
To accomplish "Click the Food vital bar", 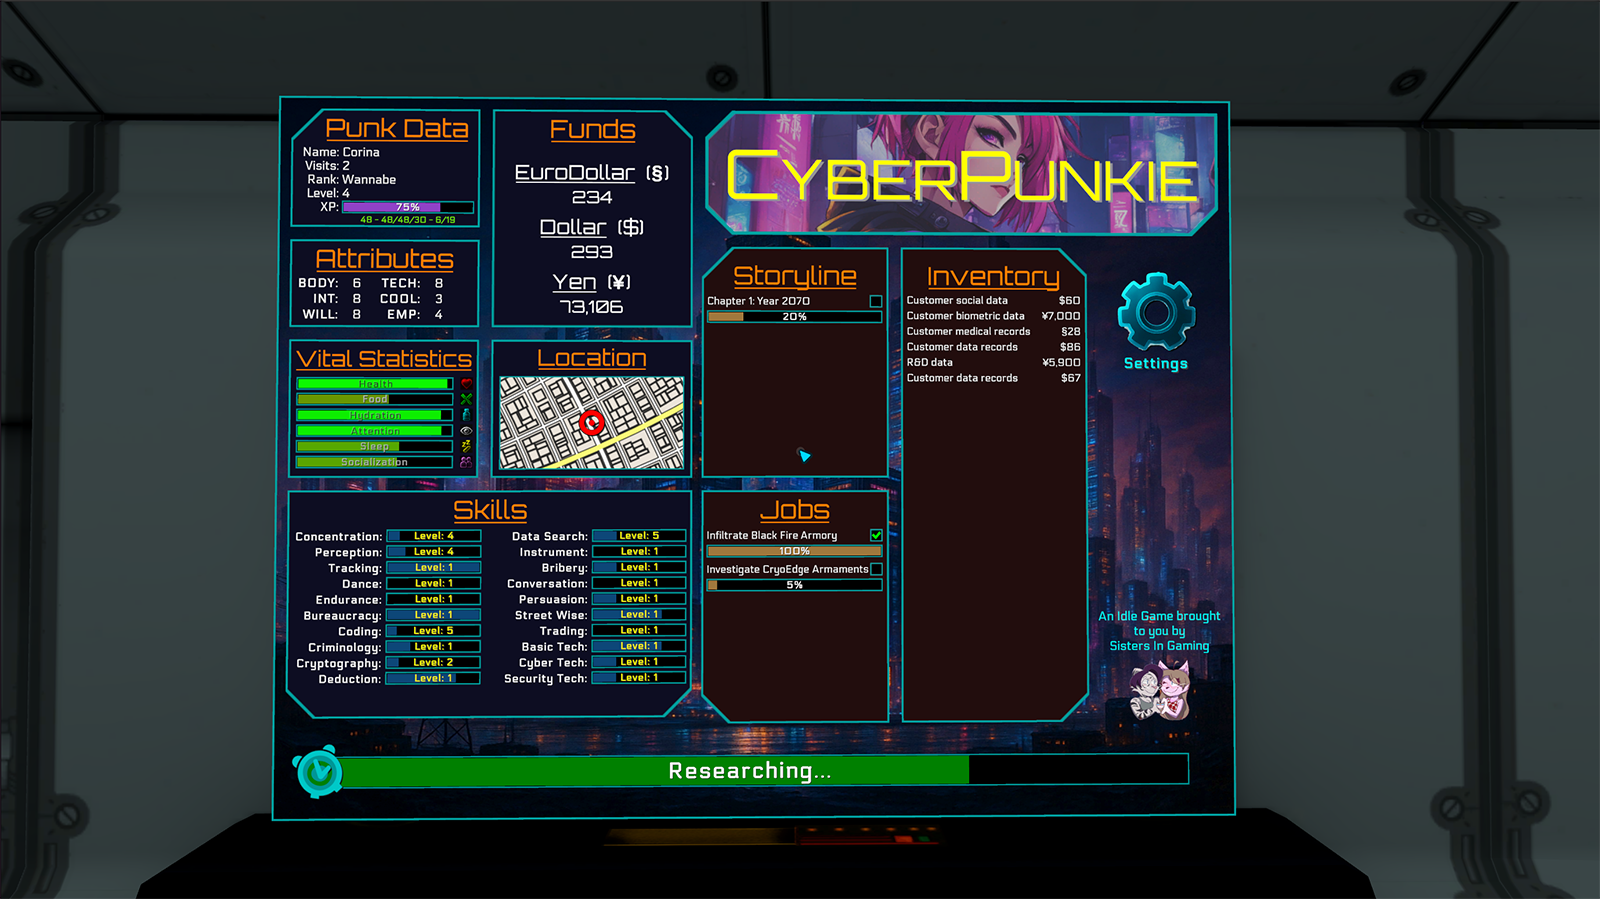I will point(375,399).
